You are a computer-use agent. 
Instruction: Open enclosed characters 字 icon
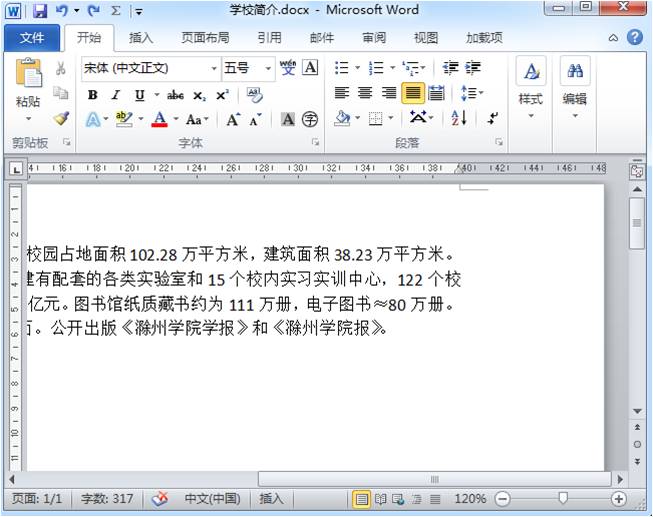pyautogui.click(x=310, y=120)
